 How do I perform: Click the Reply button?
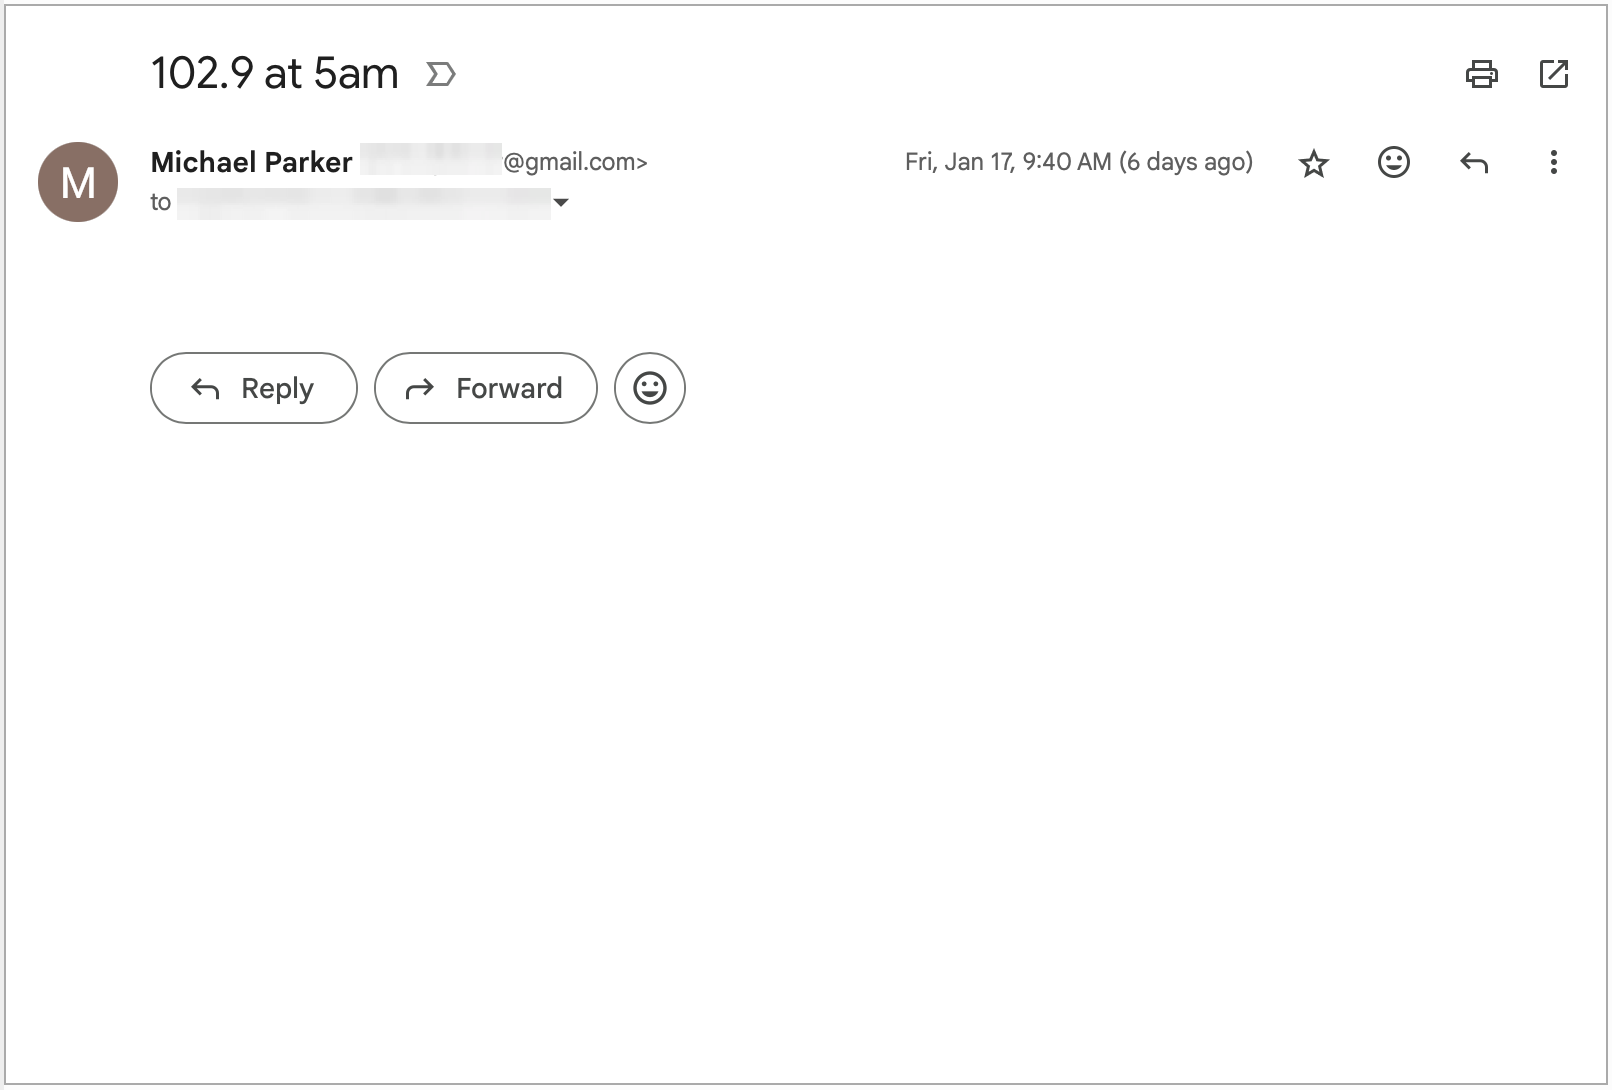pyautogui.click(x=253, y=388)
